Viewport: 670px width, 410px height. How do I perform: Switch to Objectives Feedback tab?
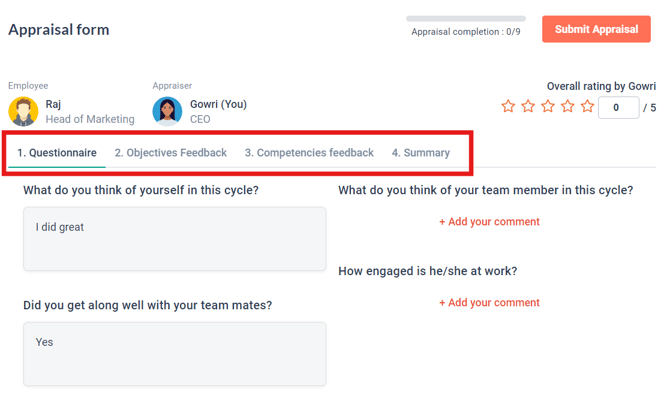(170, 153)
